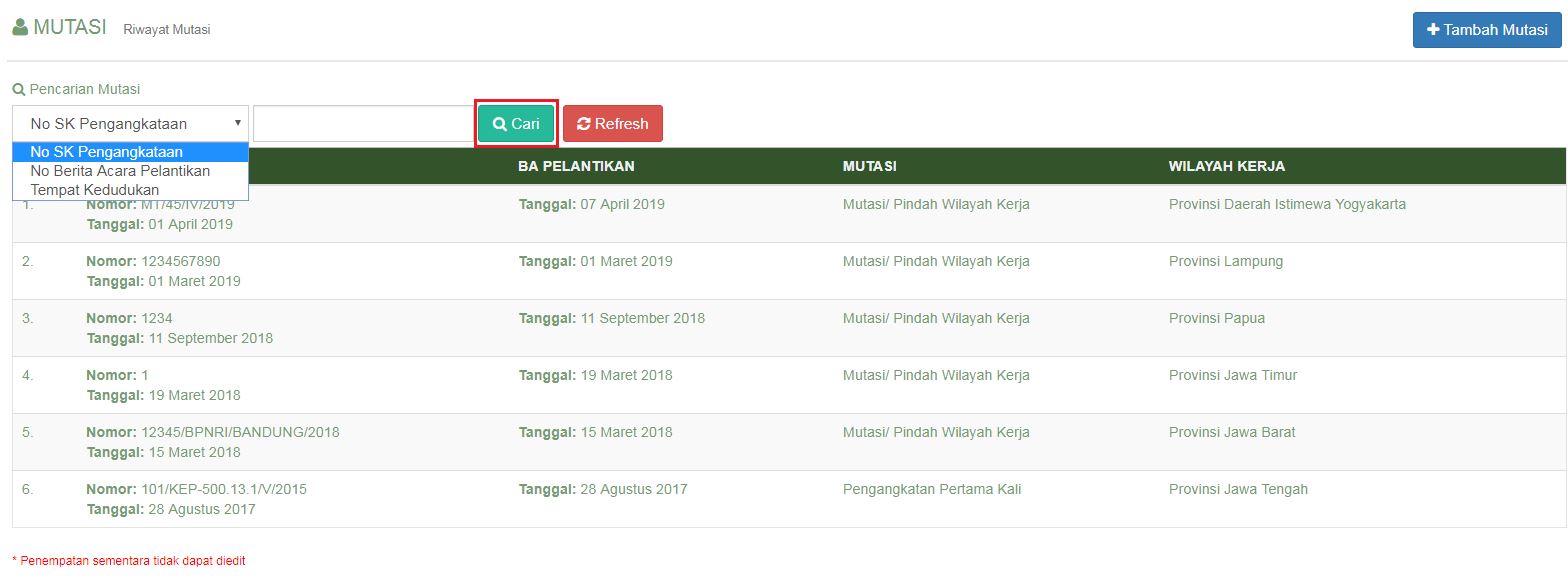The image size is (1568, 583).
Task: Select row with Nomor 1234567890
Action: (181, 261)
